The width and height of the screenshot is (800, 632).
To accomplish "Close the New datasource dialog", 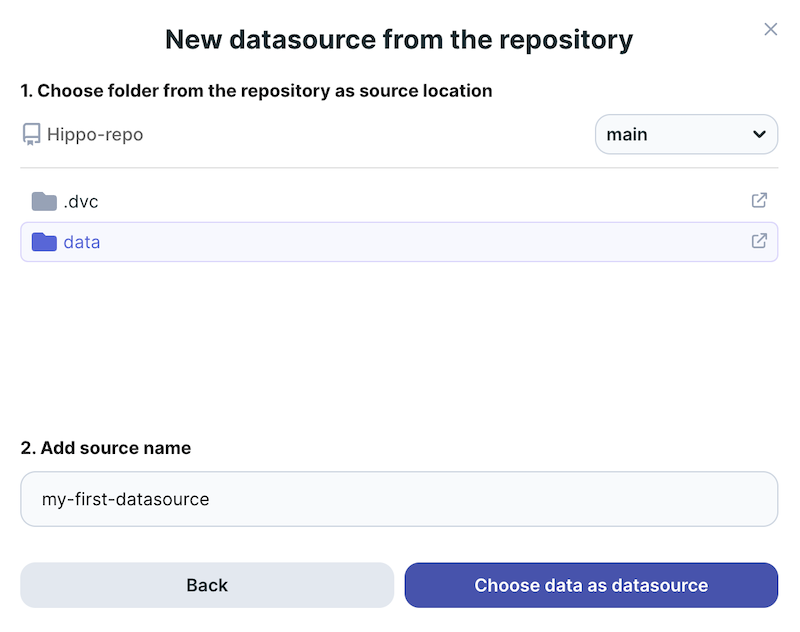I will point(770,29).
